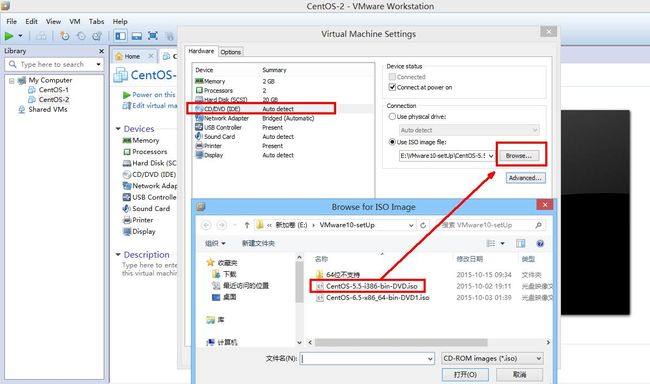Click Processors in the Devices list
Viewport: 650px width, 384px height.
(x=145, y=152)
